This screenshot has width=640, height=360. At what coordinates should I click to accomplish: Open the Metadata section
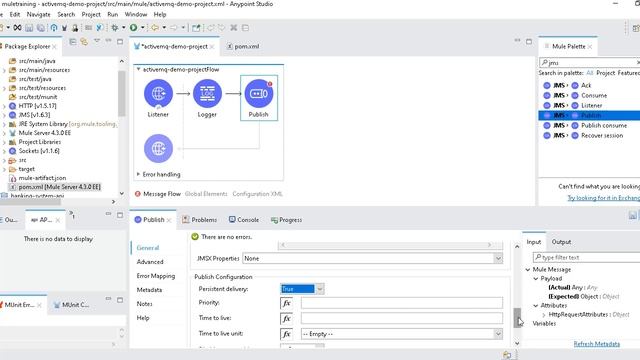(149, 290)
